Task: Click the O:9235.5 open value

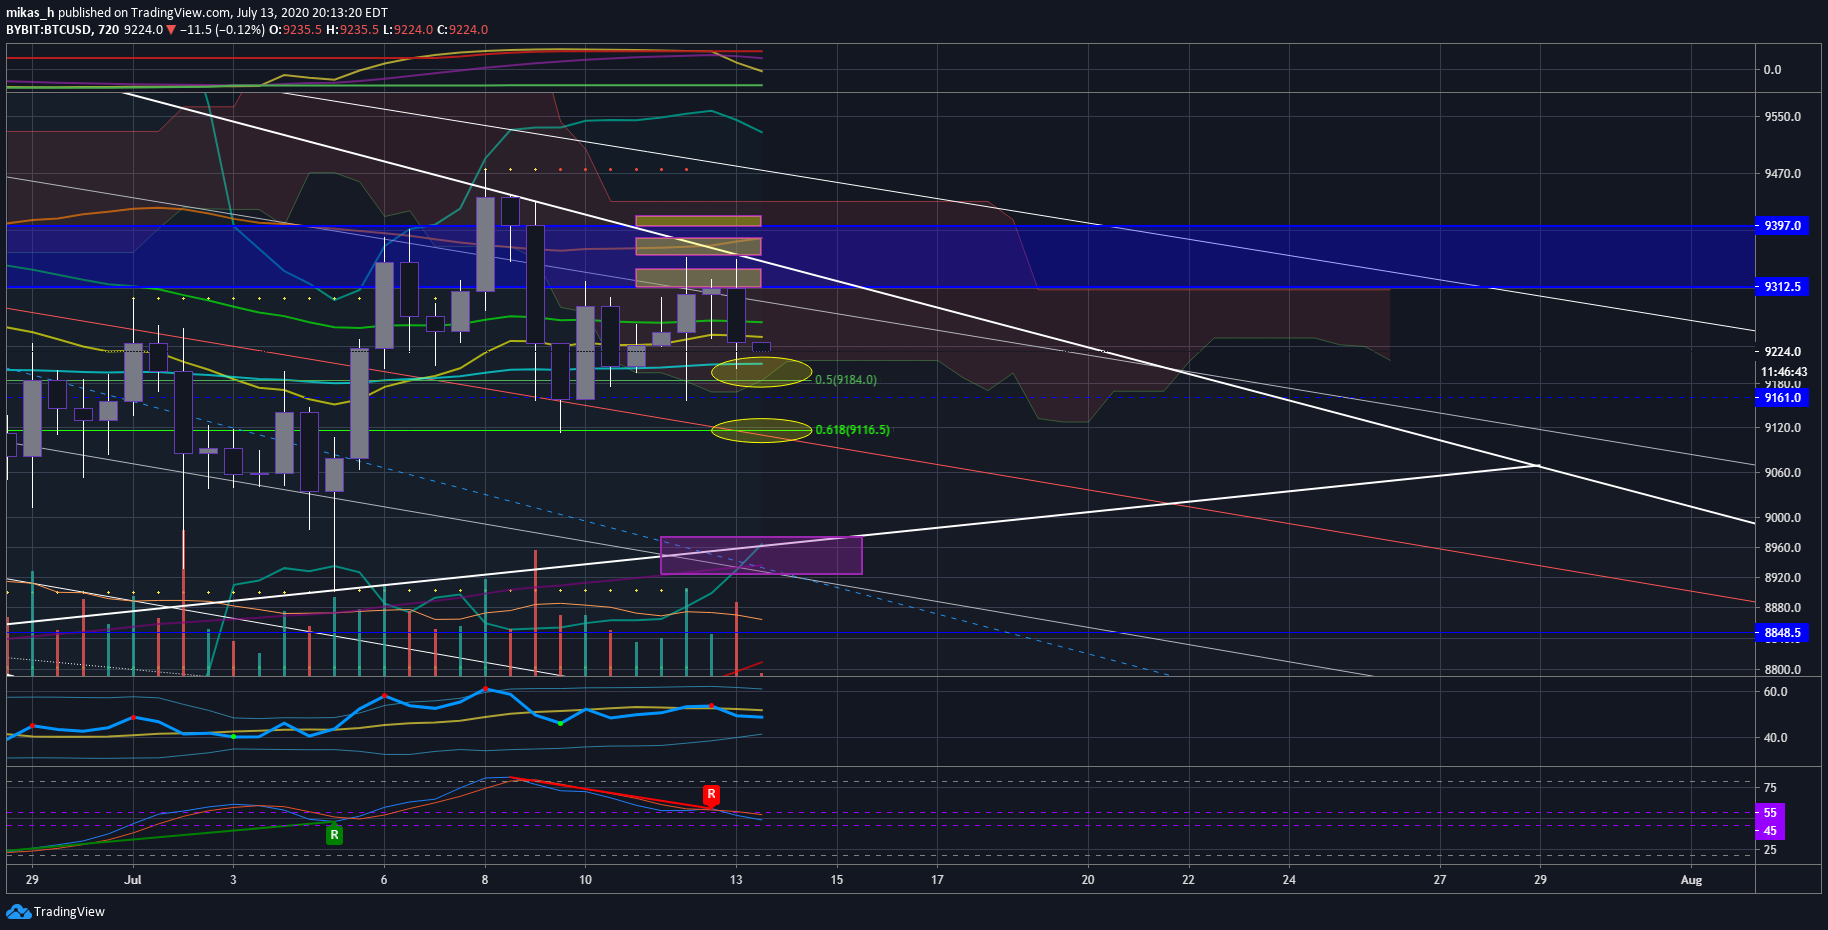Action: [x=295, y=30]
